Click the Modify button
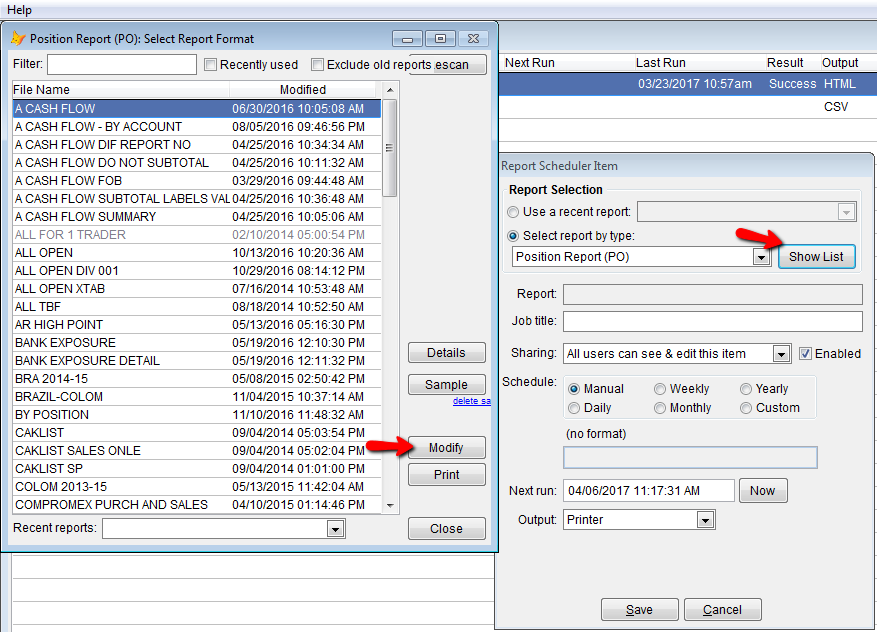The image size is (877, 632). (446, 447)
